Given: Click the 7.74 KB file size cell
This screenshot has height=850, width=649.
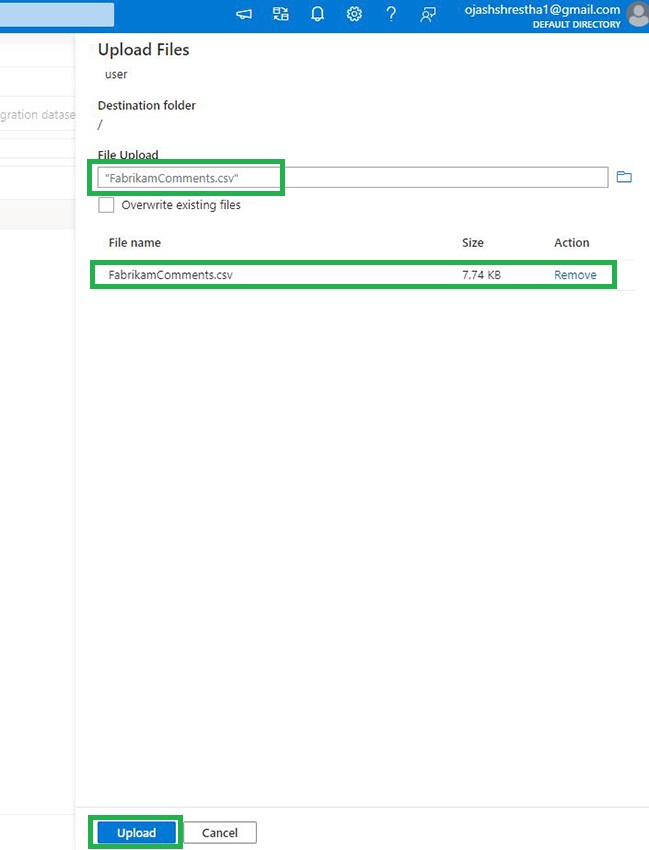Looking at the screenshot, I should [481, 275].
